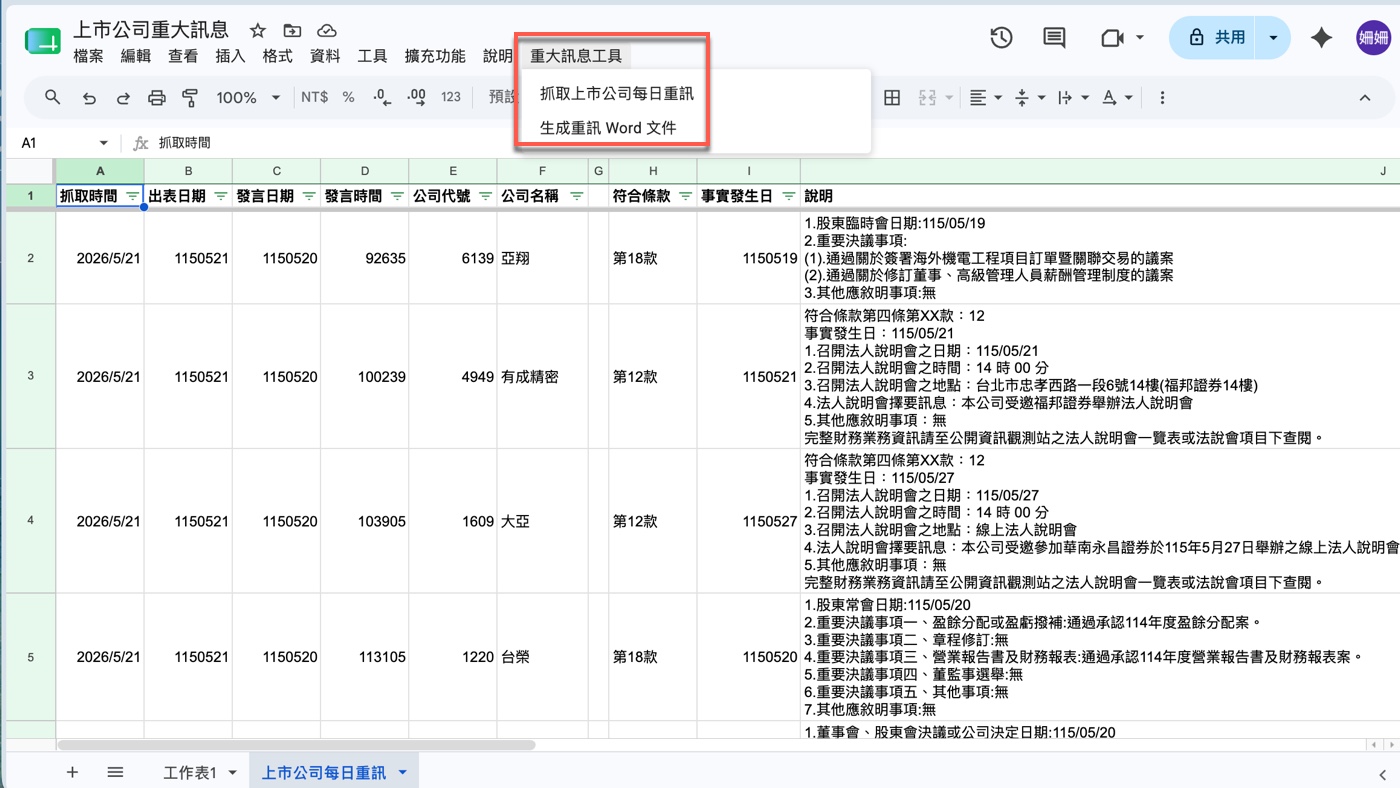Toggle filter on 出表日期 column
The height and width of the screenshot is (788, 1400).
click(x=221, y=197)
